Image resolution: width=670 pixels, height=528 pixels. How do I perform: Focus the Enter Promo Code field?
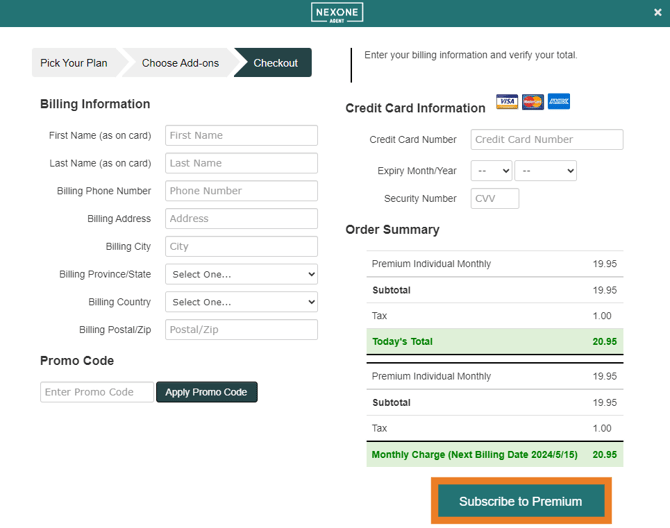[97, 392]
